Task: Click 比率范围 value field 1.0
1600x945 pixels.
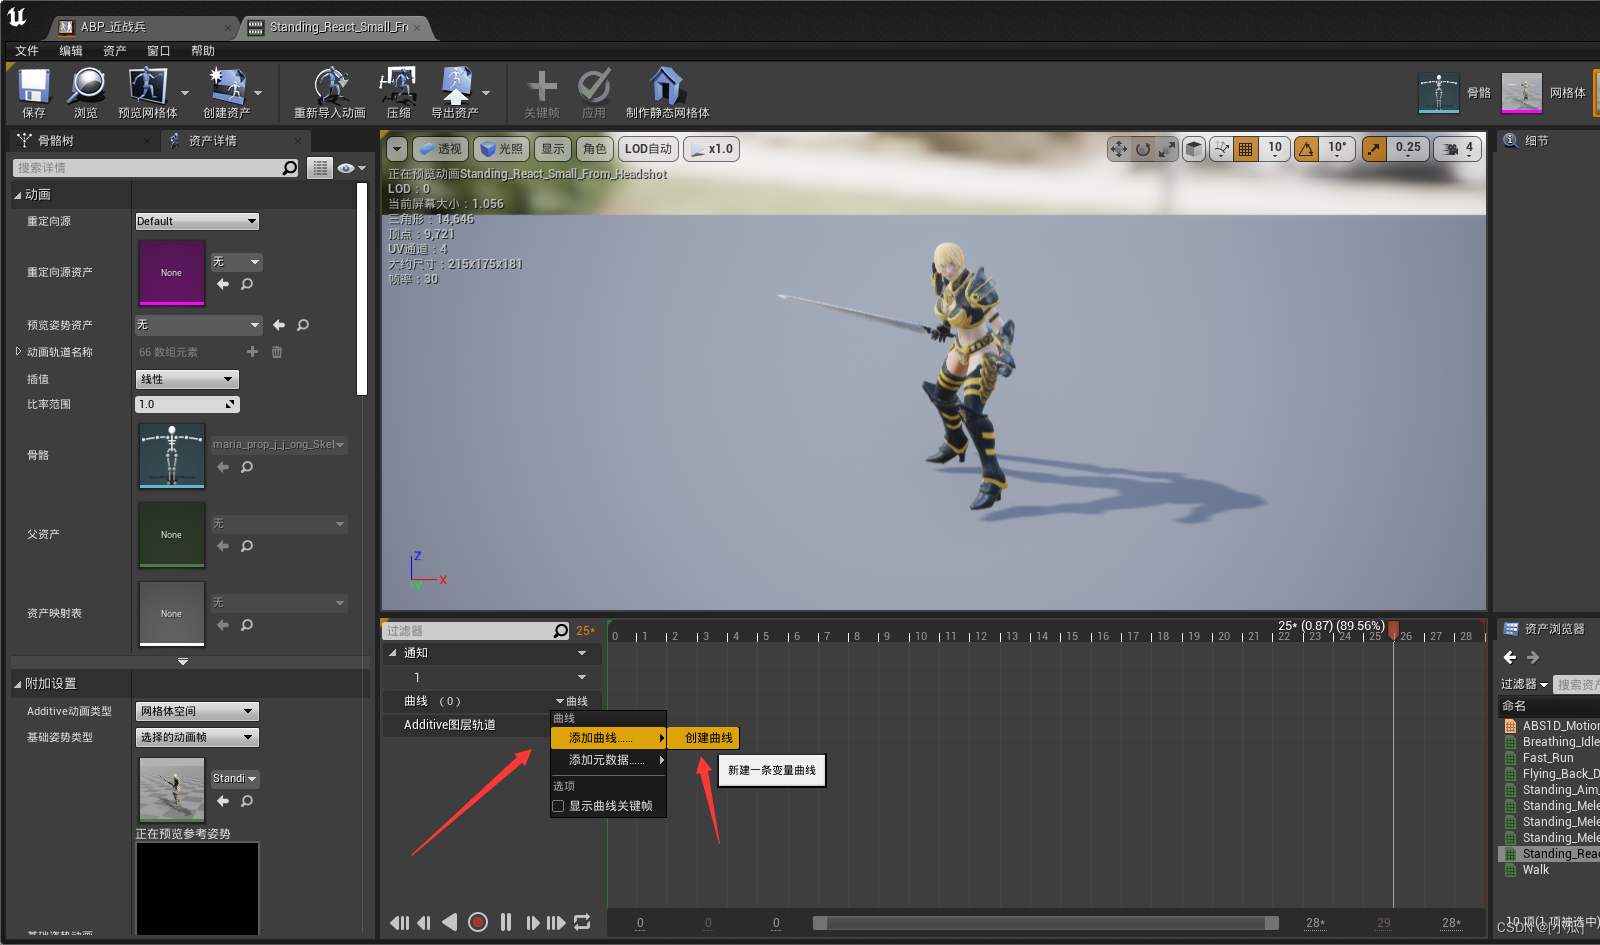Action: 187,404
